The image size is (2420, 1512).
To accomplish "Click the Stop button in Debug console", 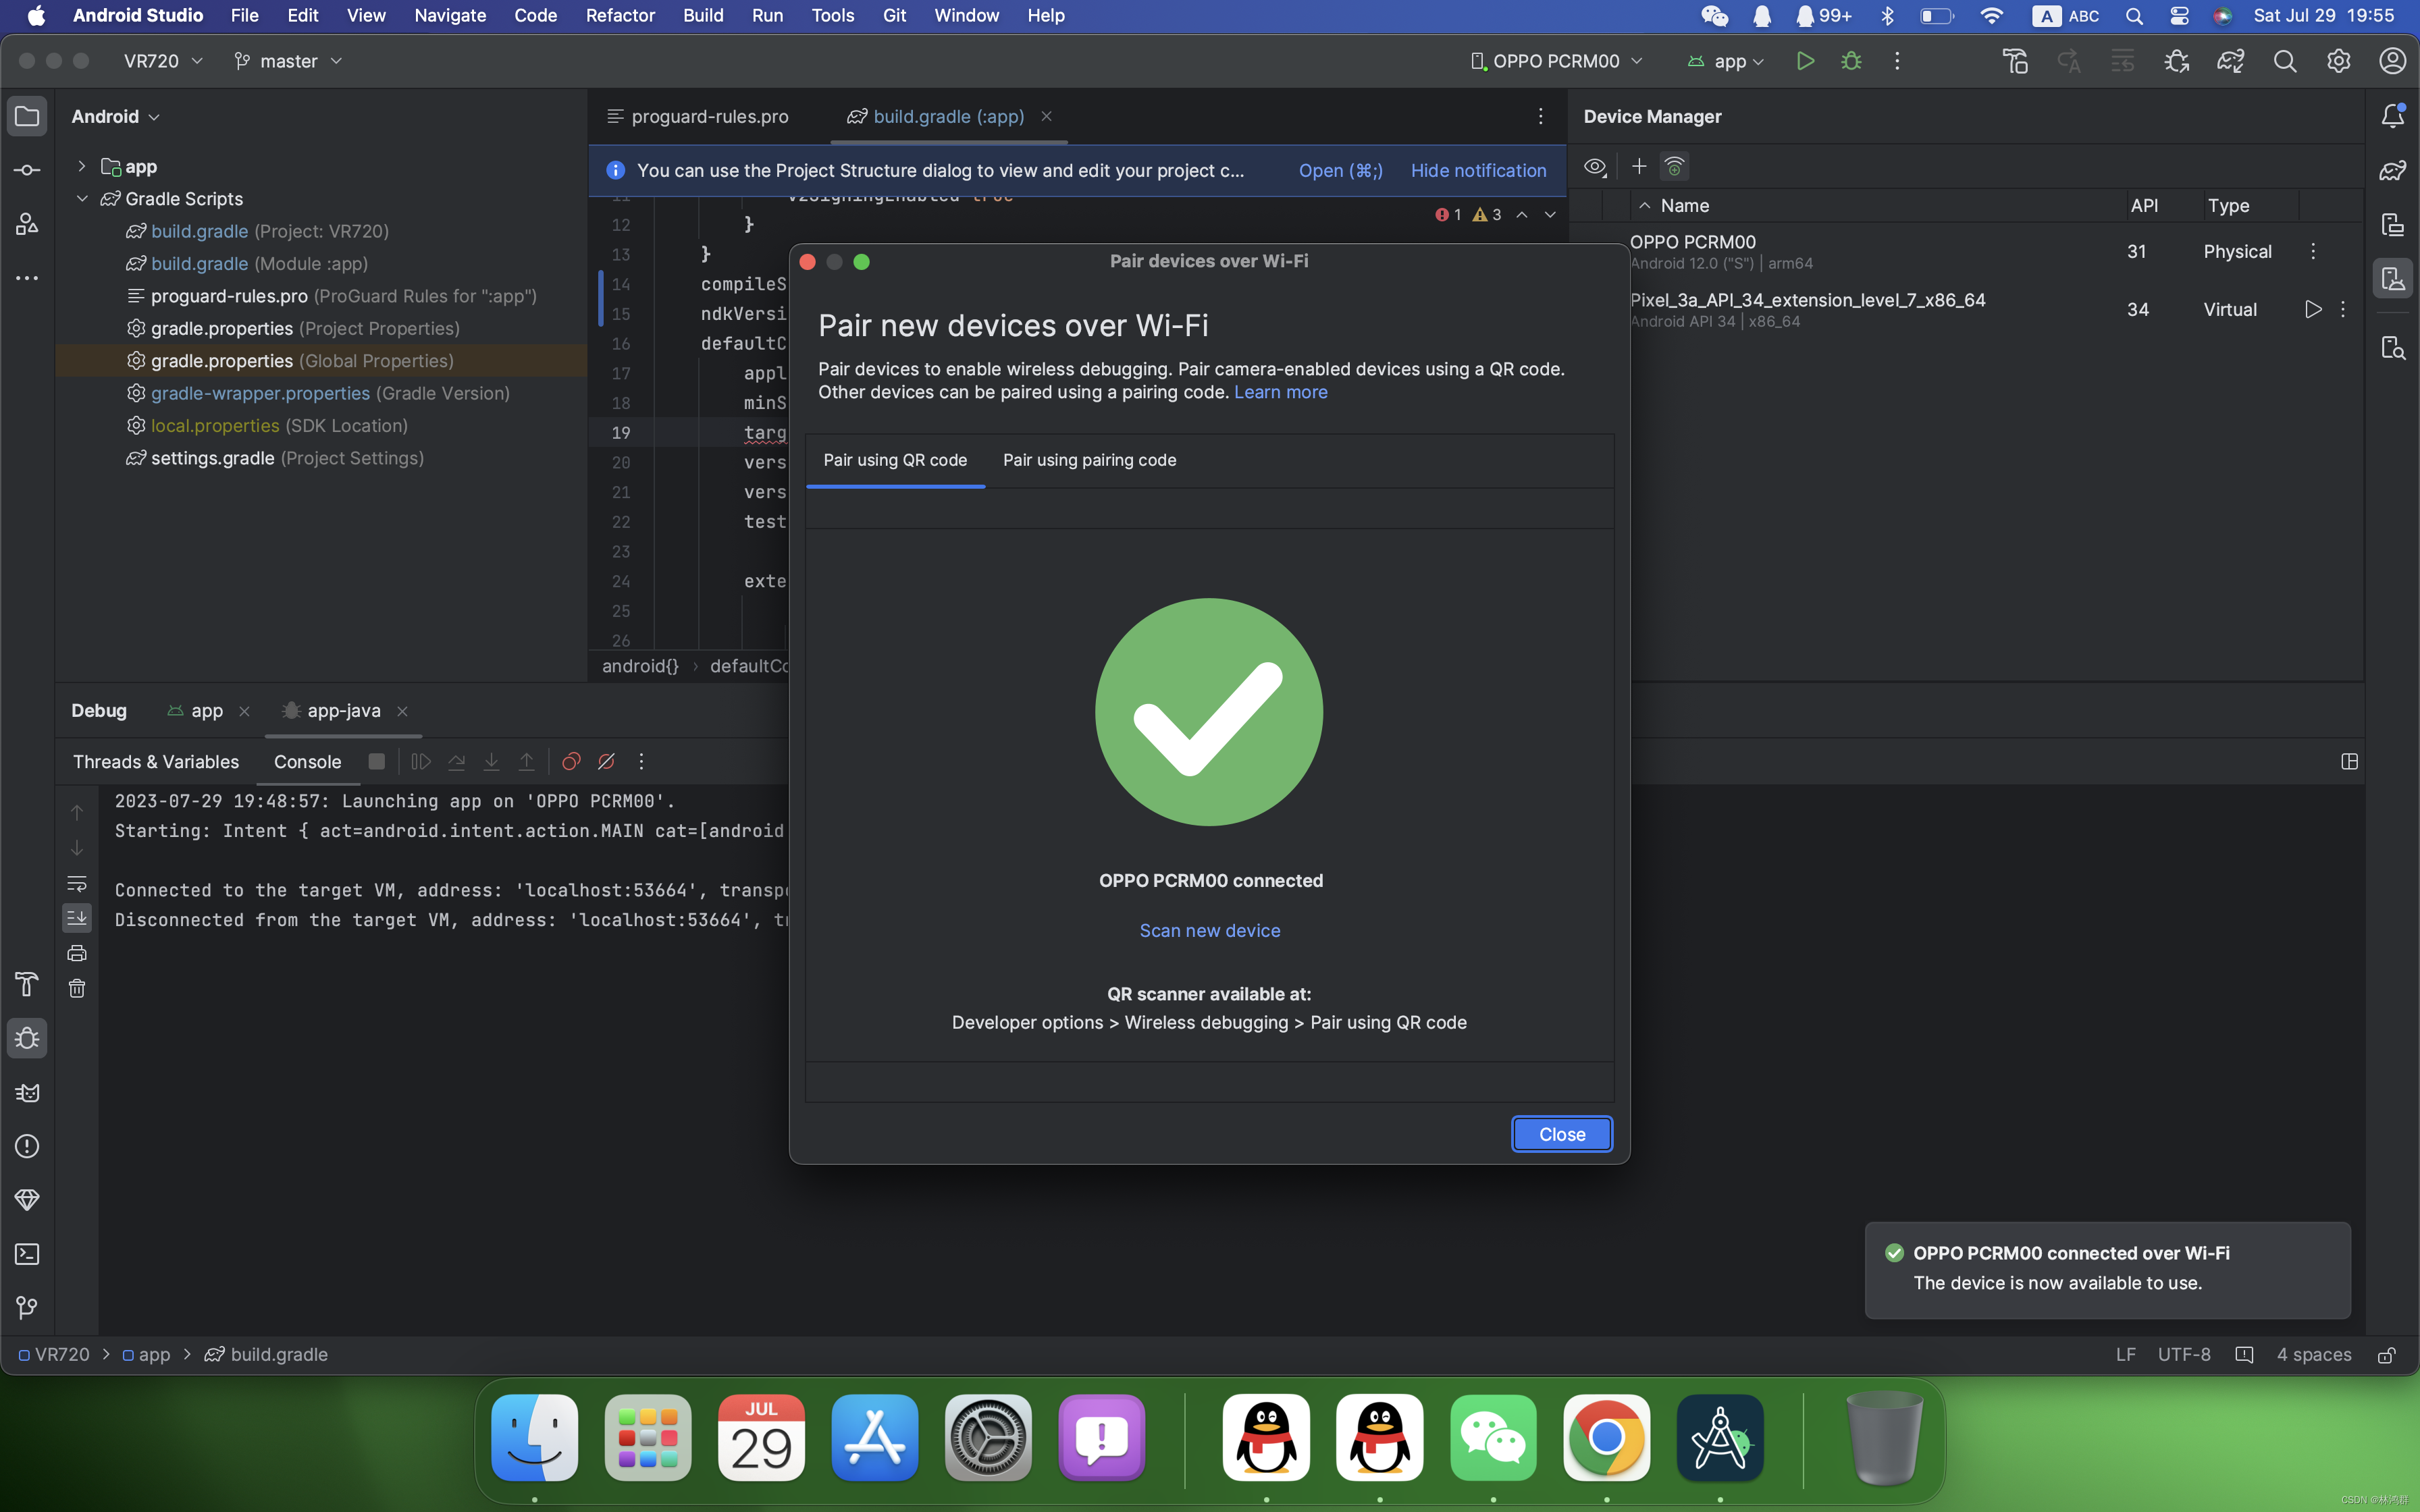I will [x=376, y=762].
